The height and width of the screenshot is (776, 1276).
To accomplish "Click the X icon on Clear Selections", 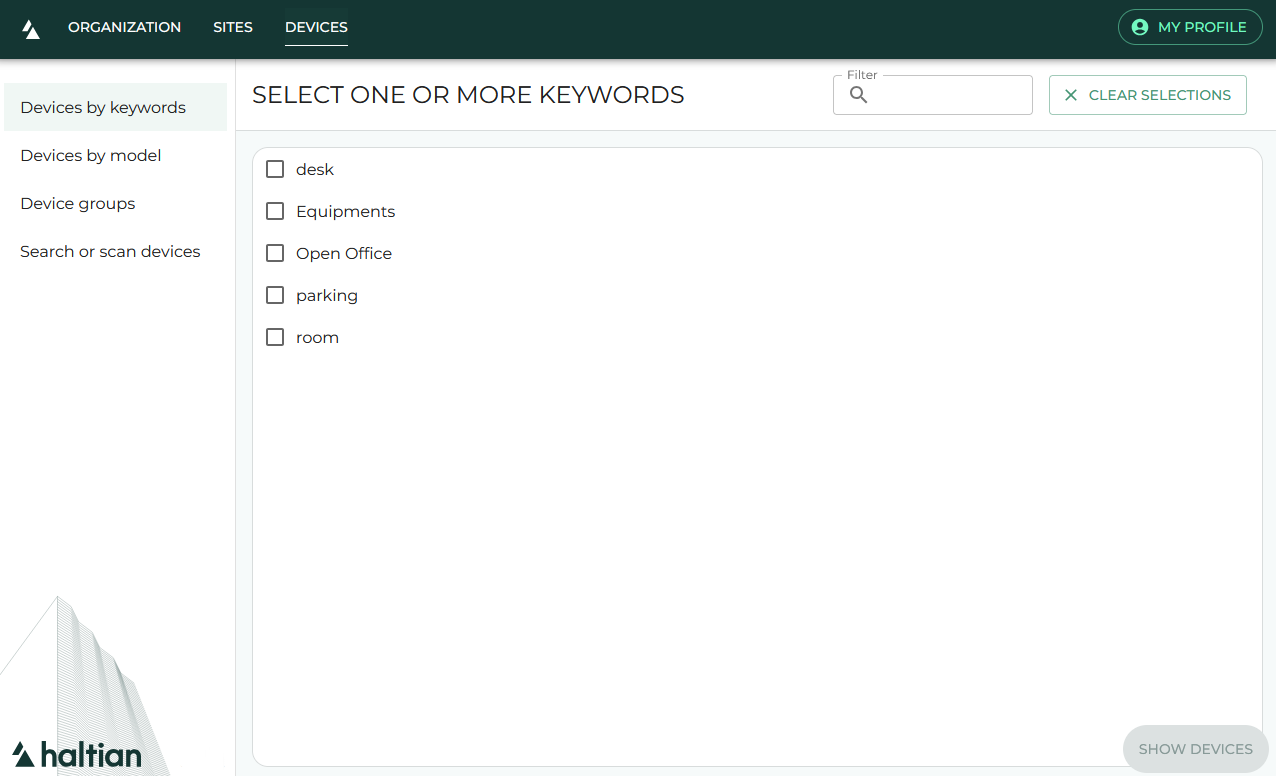I will coord(1071,95).
